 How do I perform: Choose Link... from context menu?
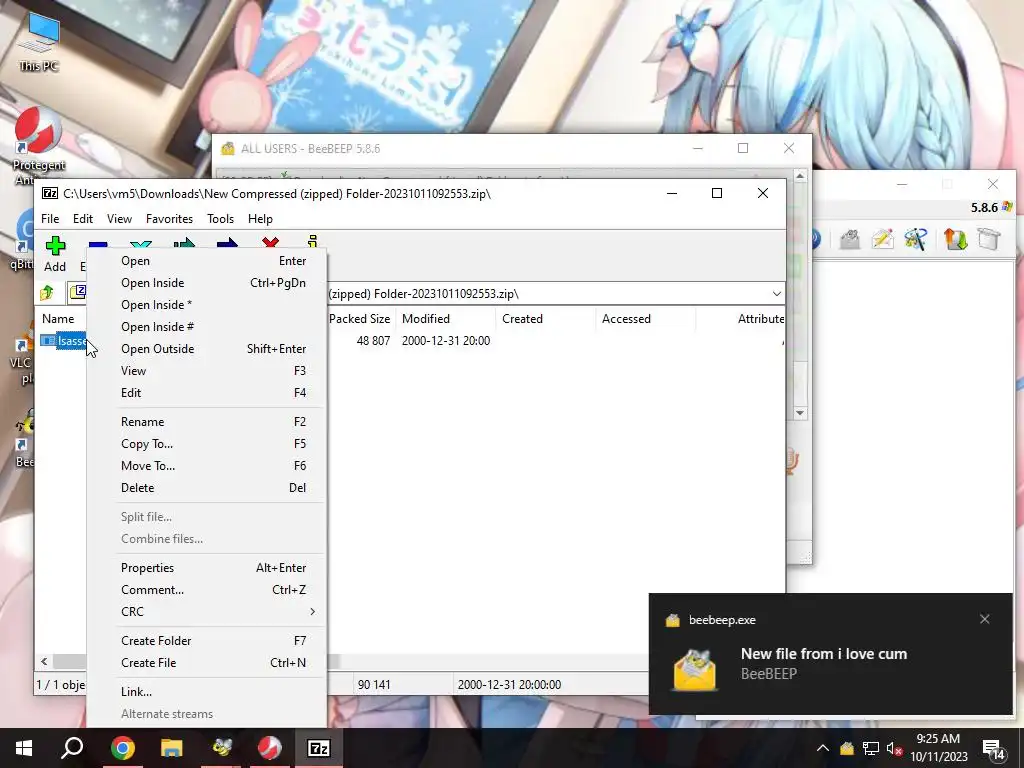pos(206,692)
